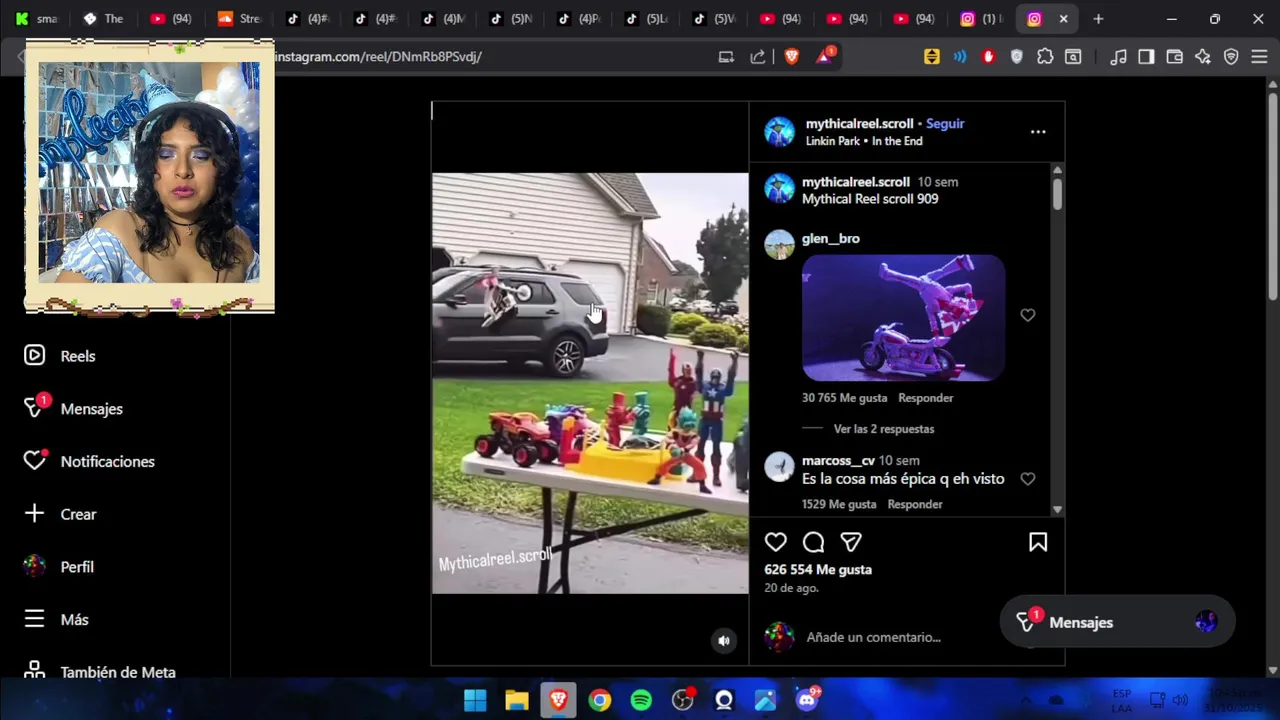Click the ESP LAA language indicator

(x=1122, y=700)
